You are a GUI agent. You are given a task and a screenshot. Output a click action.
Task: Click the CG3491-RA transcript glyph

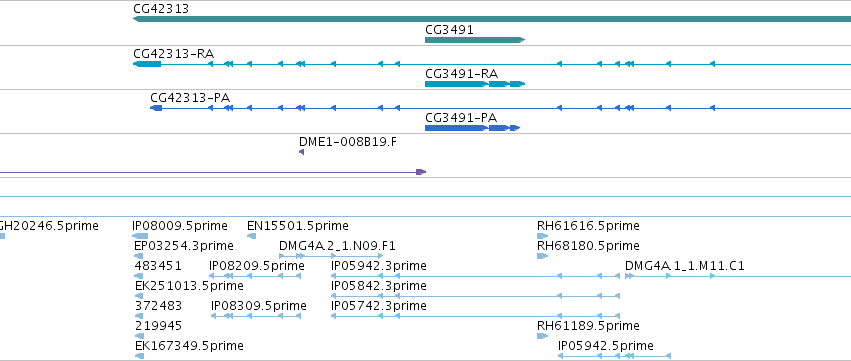pos(475,84)
